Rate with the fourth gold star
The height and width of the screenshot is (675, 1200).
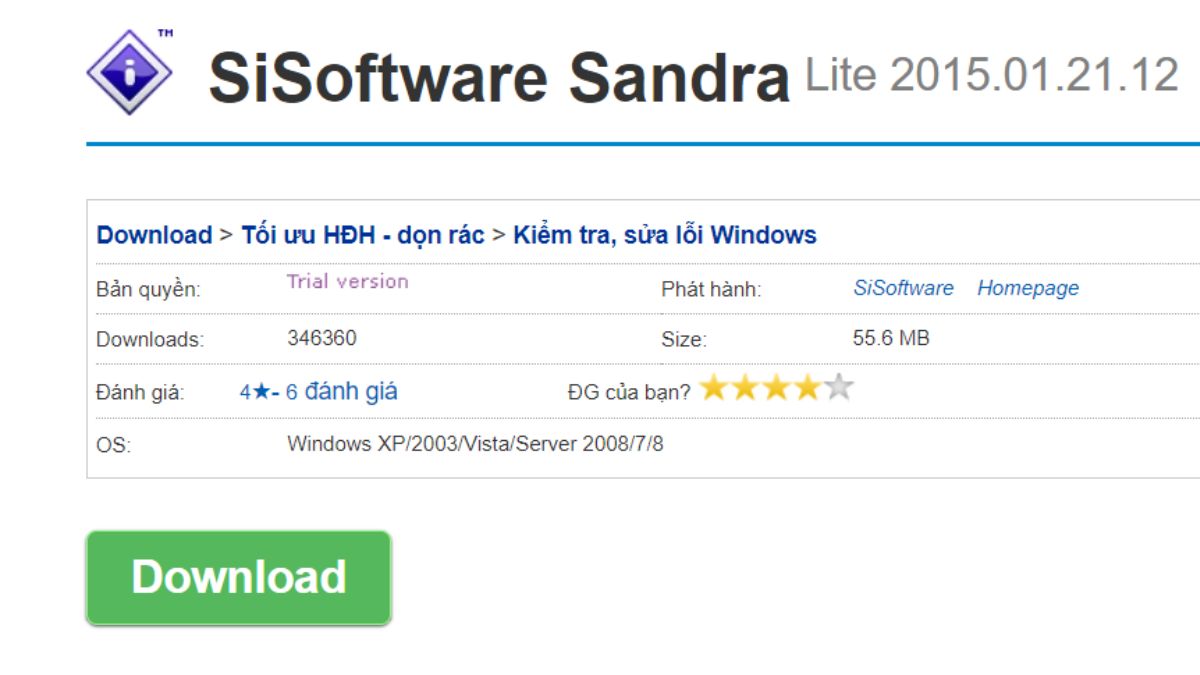pyautogui.click(x=807, y=387)
